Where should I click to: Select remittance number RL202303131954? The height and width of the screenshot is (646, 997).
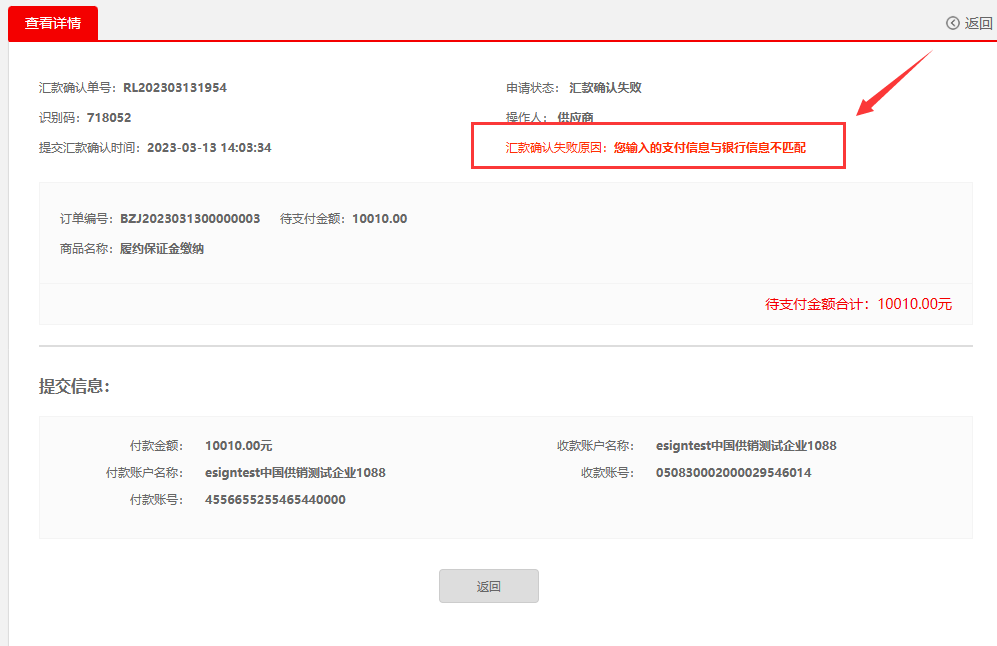click(x=175, y=88)
